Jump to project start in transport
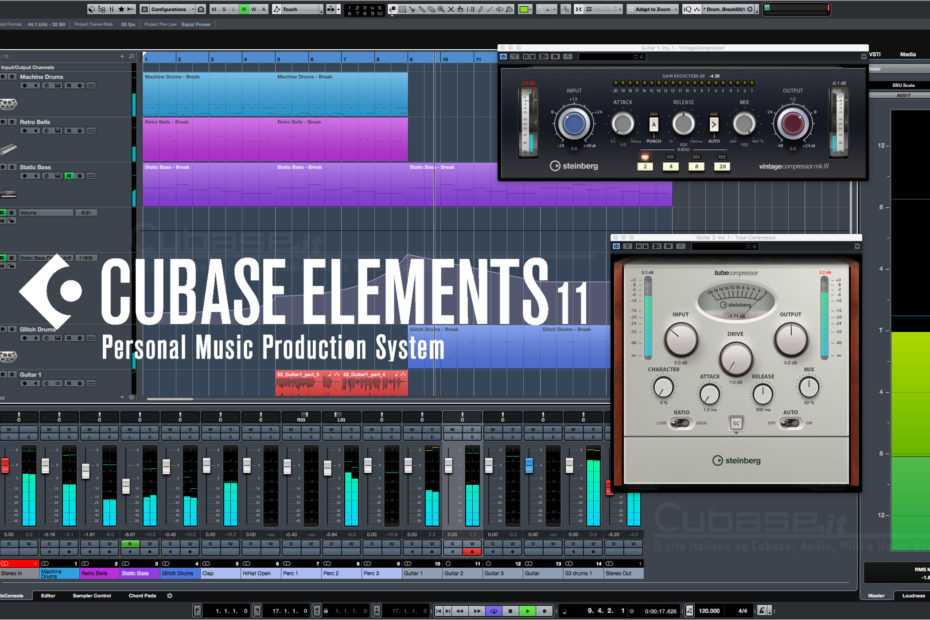The image size is (930, 620). 438,610
